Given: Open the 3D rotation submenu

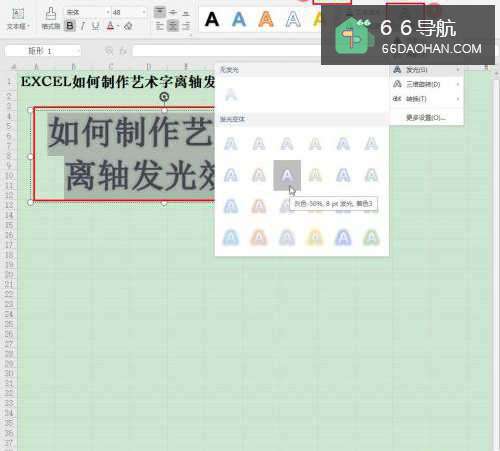Looking at the screenshot, I should point(427,84).
